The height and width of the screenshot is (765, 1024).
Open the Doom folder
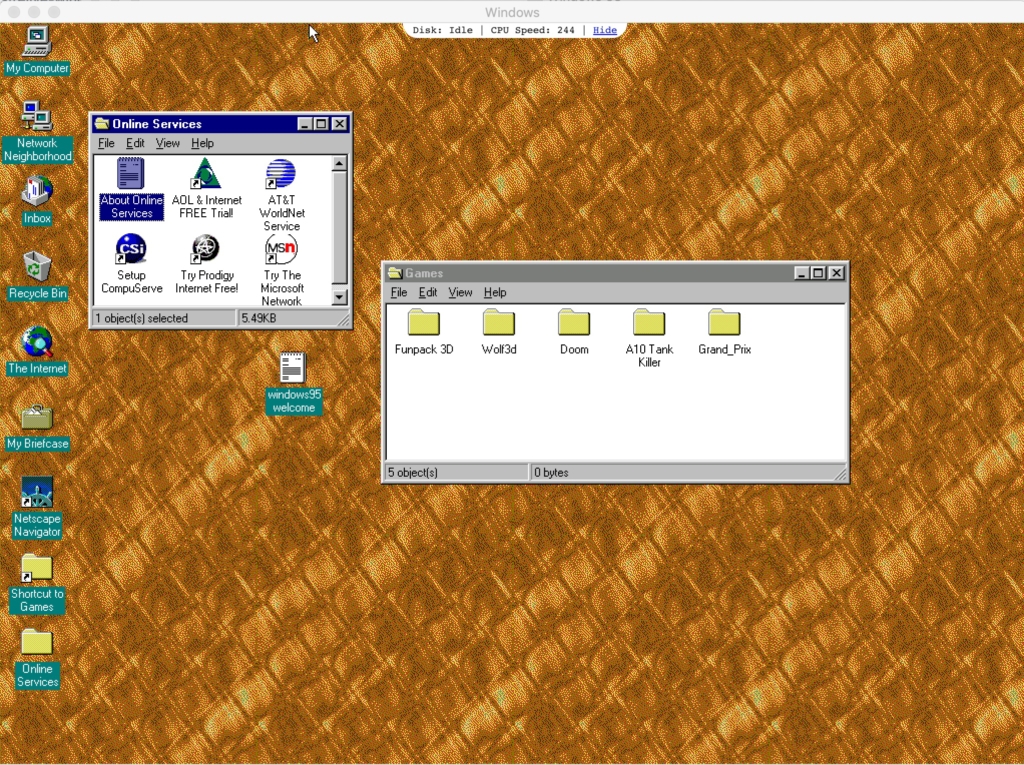pos(573,325)
